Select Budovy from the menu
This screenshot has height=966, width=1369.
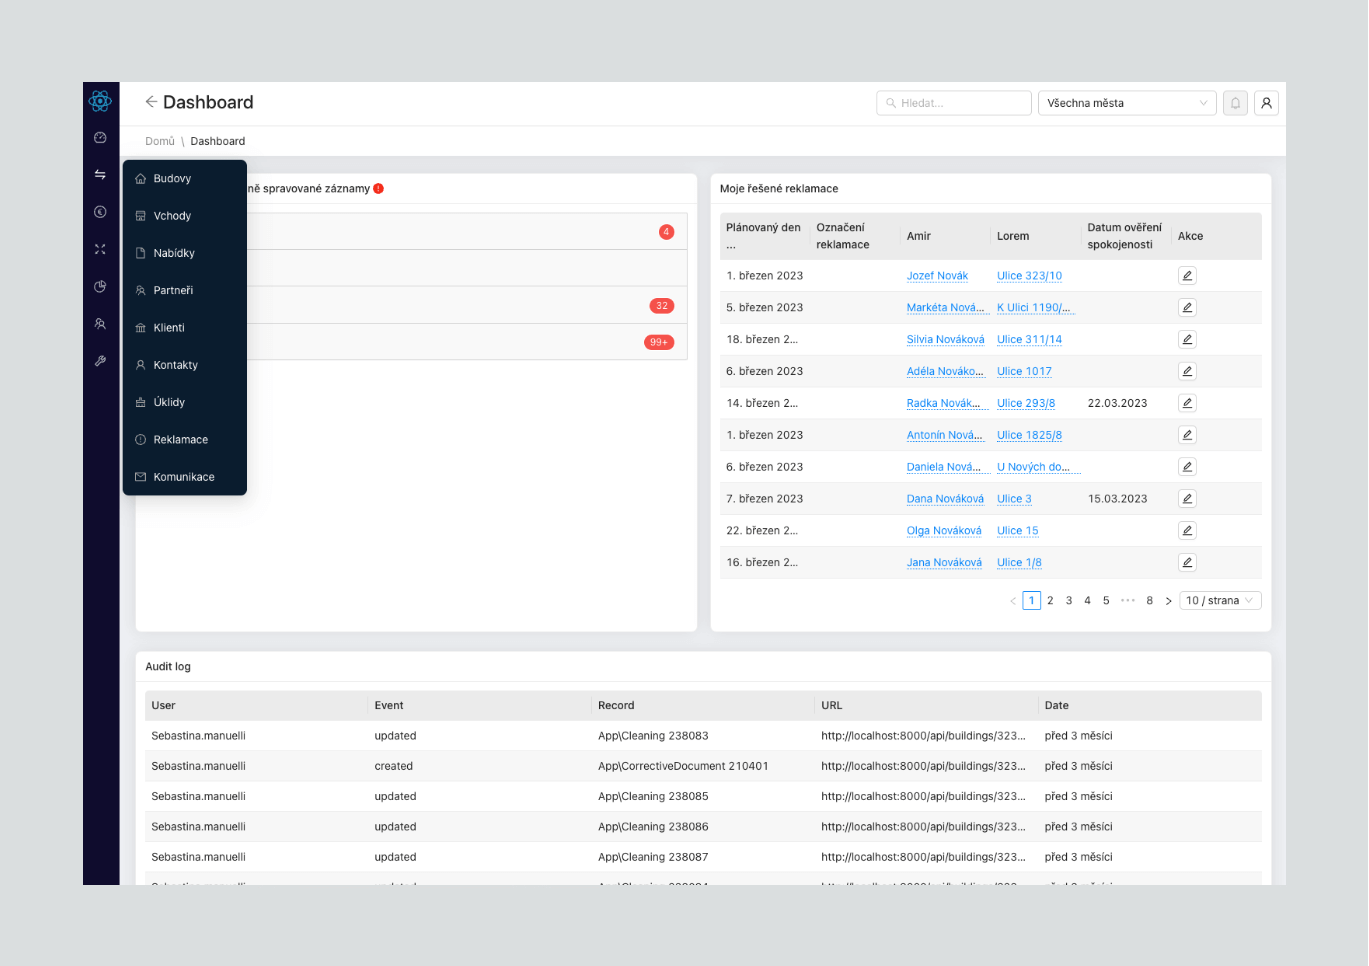pyautogui.click(x=184, y=179)
